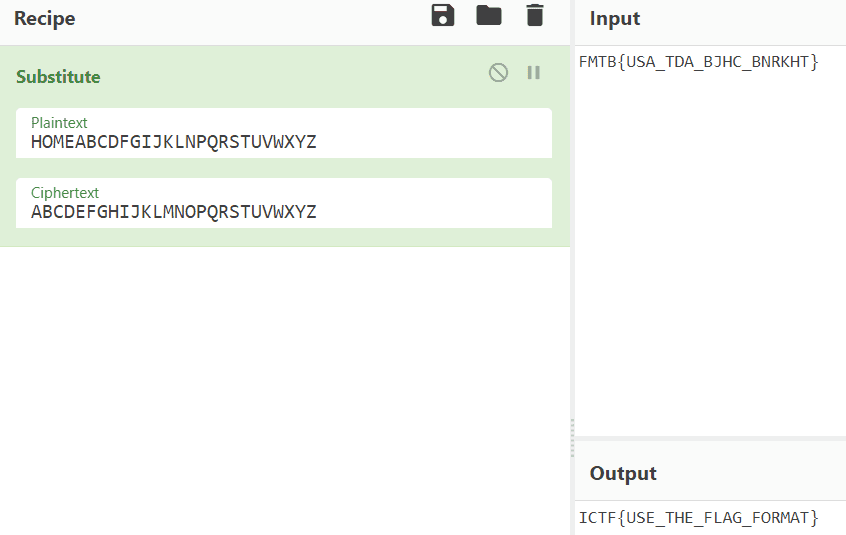
Task: Click the empty recipe area below Substitute
Action: pyautogui.click(x=284, y=390)
